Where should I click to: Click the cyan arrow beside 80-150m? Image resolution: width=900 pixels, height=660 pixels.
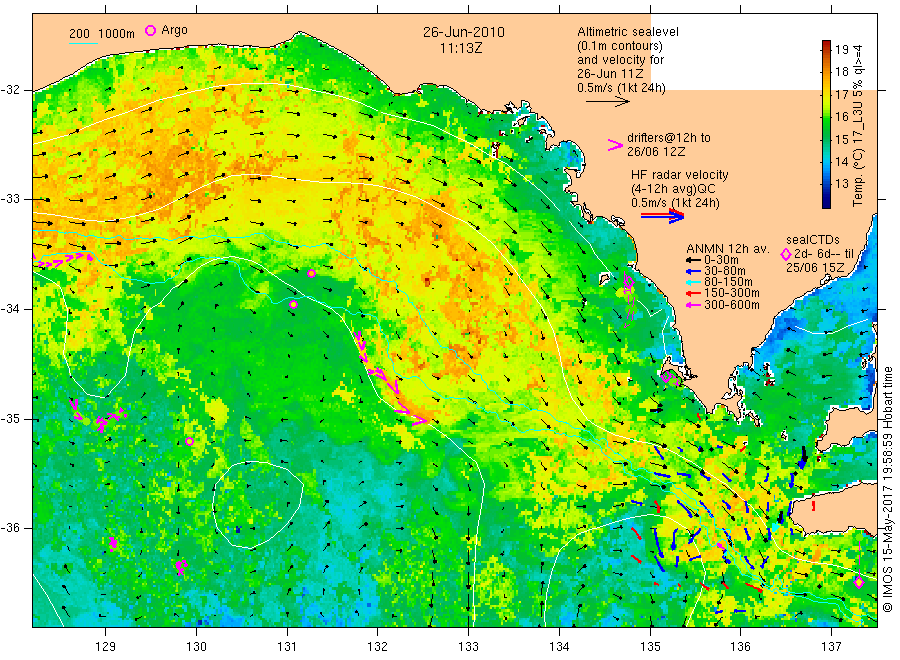(693, 282)
